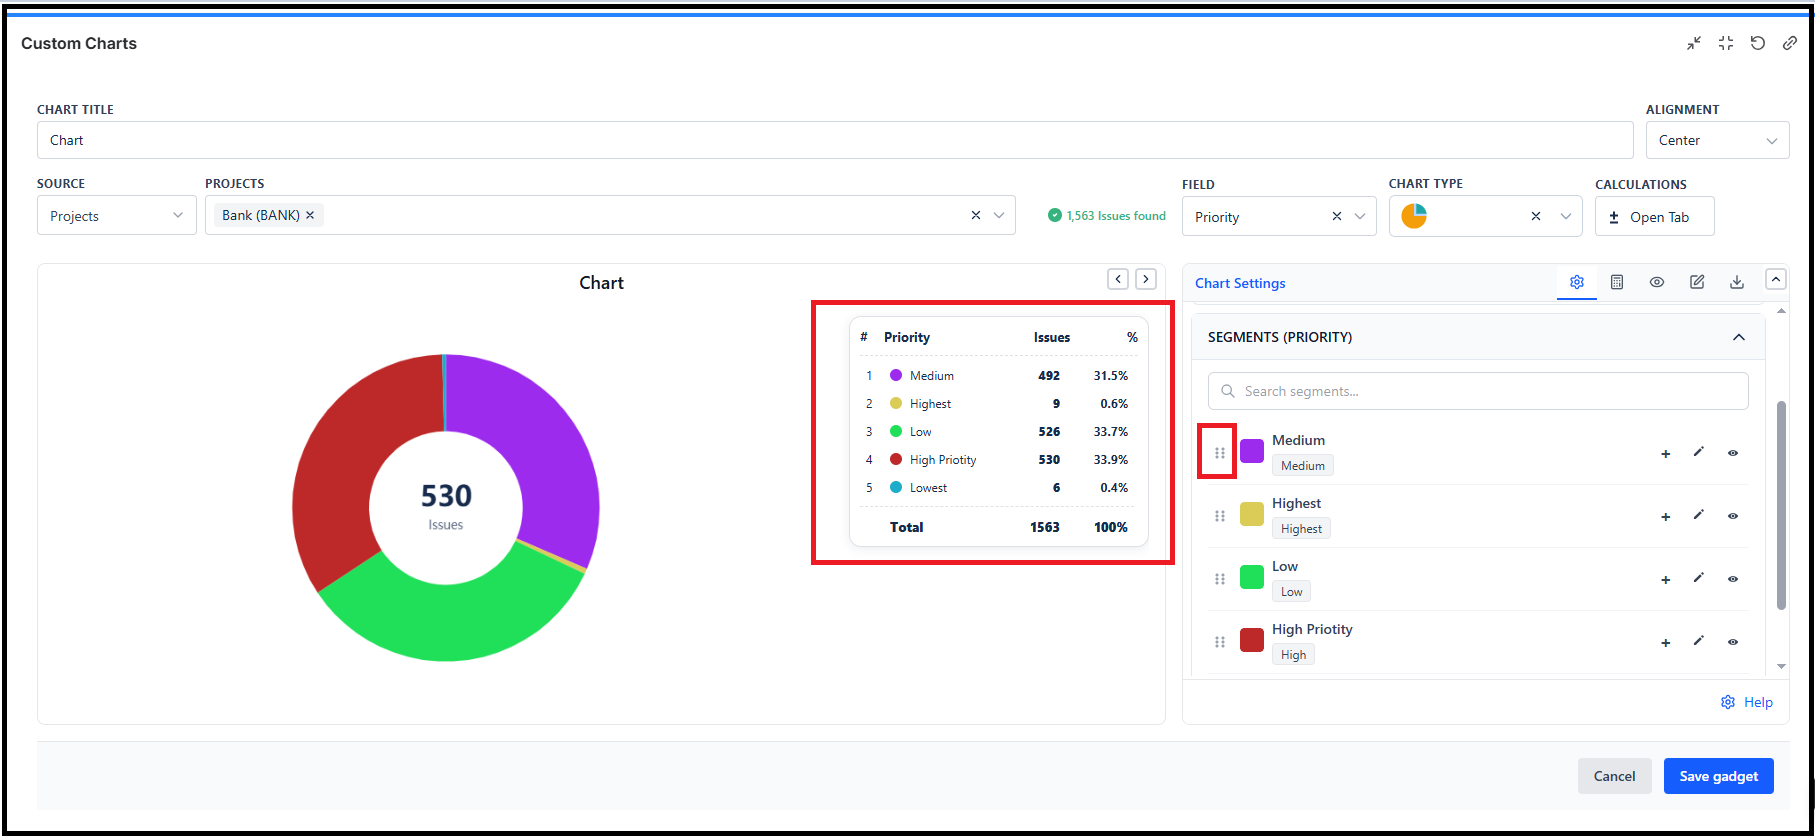Click the plus icon for High Priotity segment

pyautogui.click(x=1666, y=643)
